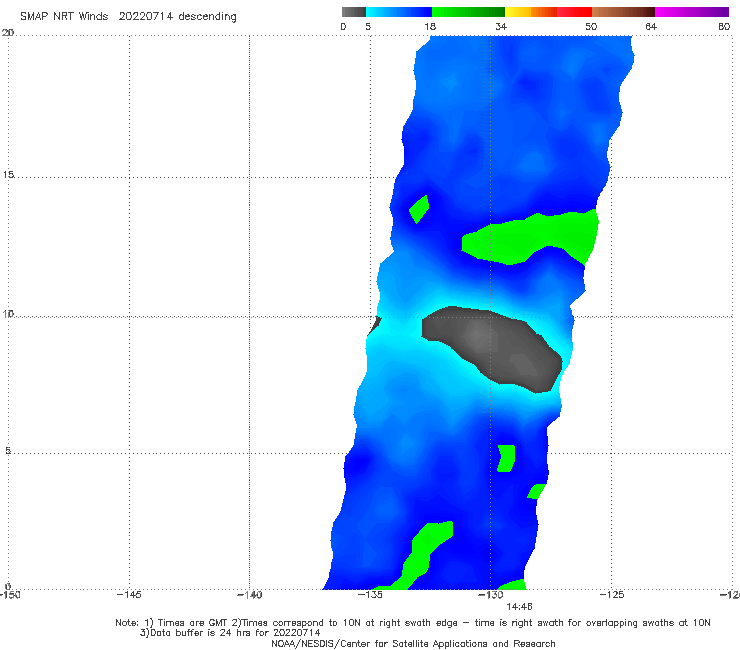Click the longitude axis label '-130'

coord(491,594)
